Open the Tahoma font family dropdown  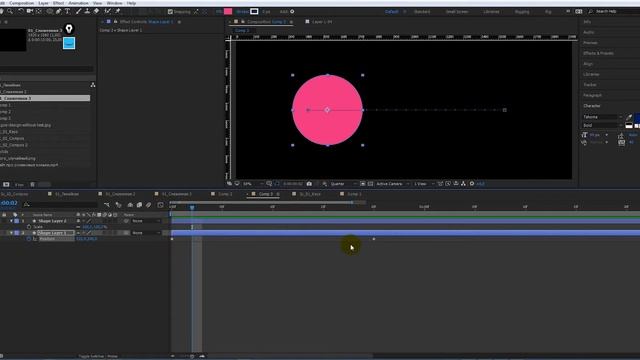pyautogui.click(x=602, y=117)
